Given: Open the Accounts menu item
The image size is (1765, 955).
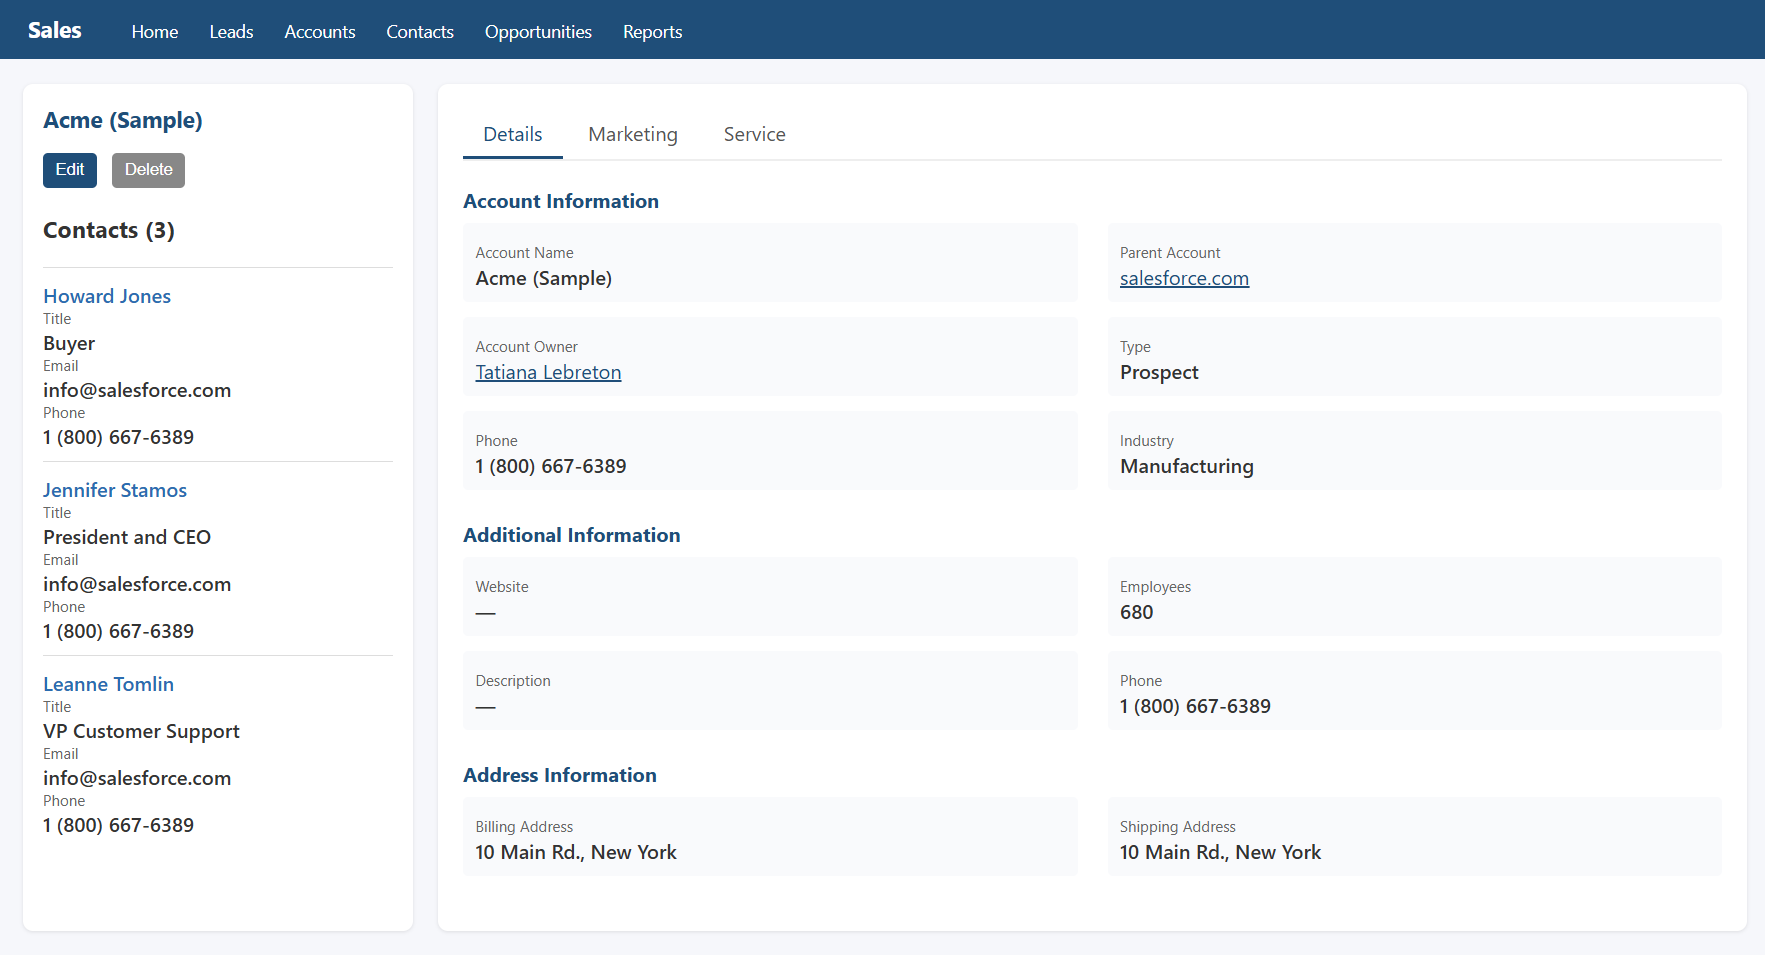Looking at the screenshot, I should tap(320, 32).
